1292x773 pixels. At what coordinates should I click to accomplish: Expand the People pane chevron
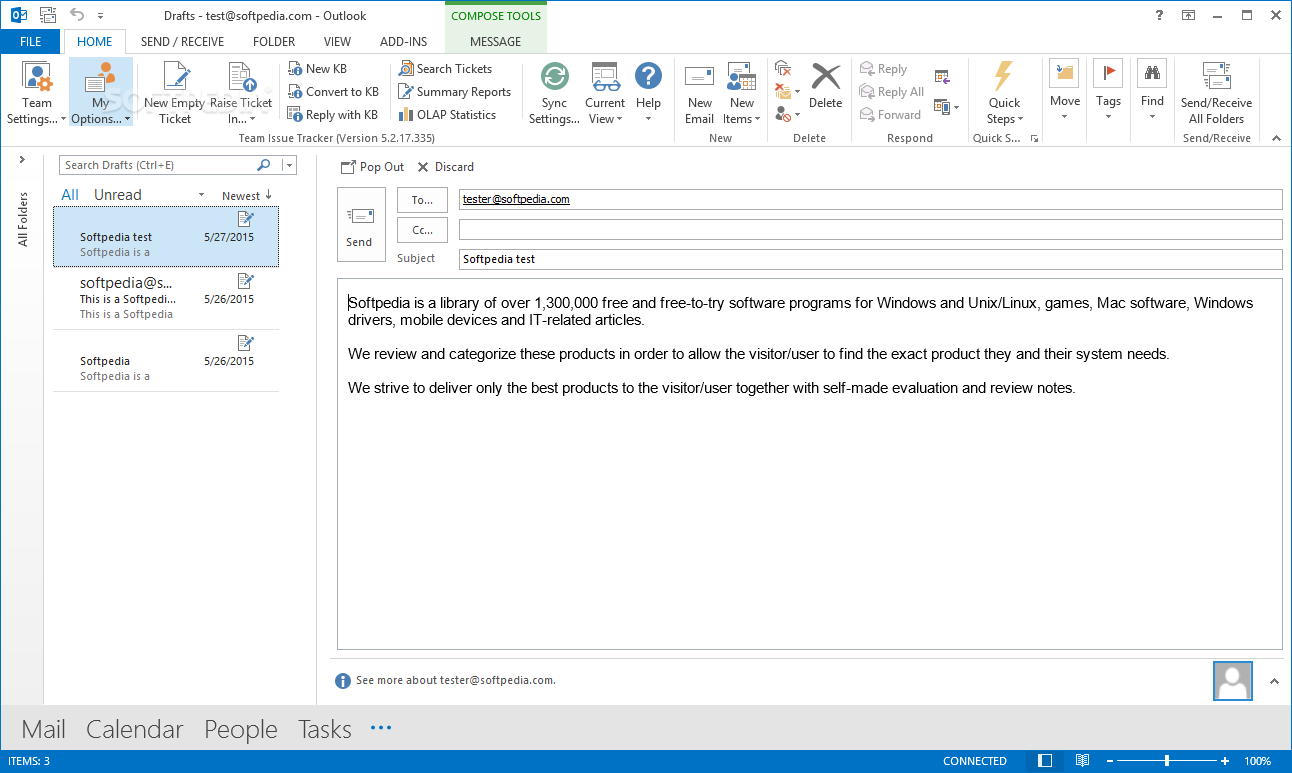click(1274, 681)
